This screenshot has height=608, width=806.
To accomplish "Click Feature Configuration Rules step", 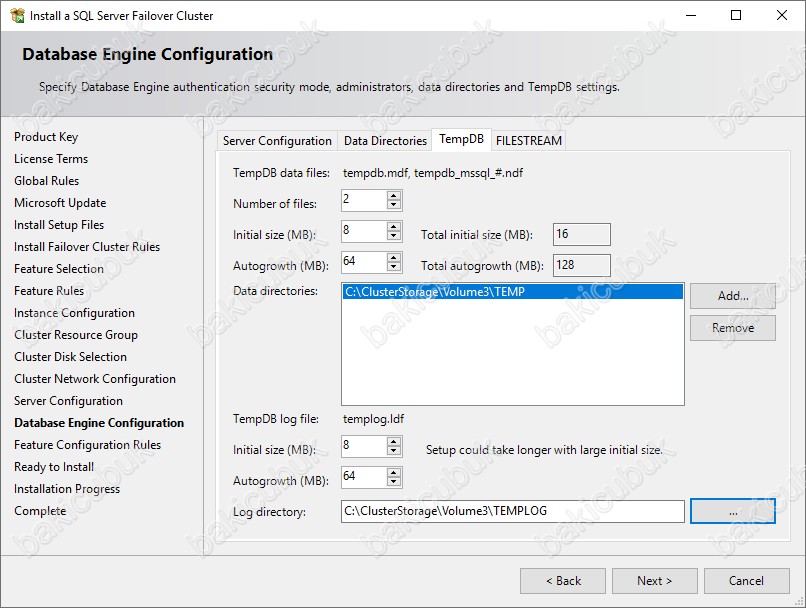I will tap(87, 445).
